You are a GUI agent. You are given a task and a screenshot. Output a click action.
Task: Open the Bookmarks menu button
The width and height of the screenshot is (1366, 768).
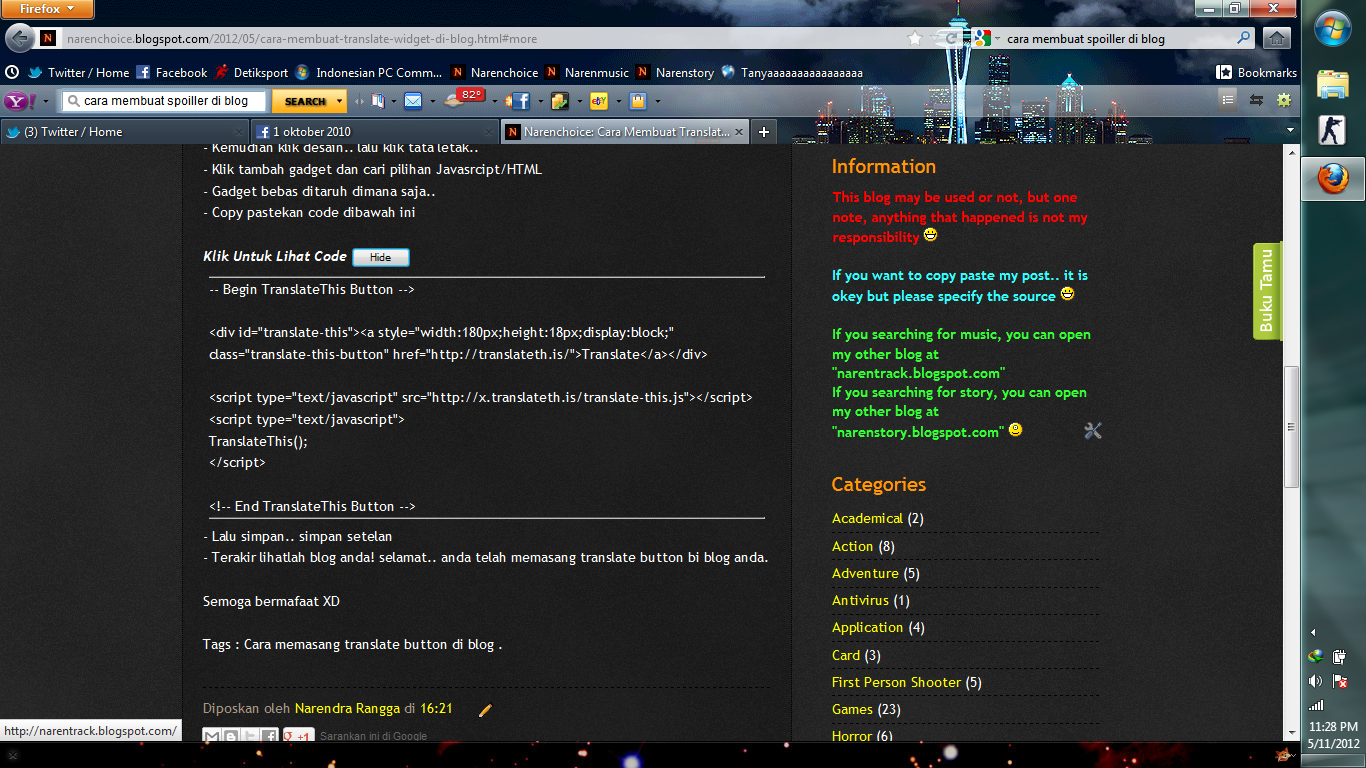pos(1256,72)
